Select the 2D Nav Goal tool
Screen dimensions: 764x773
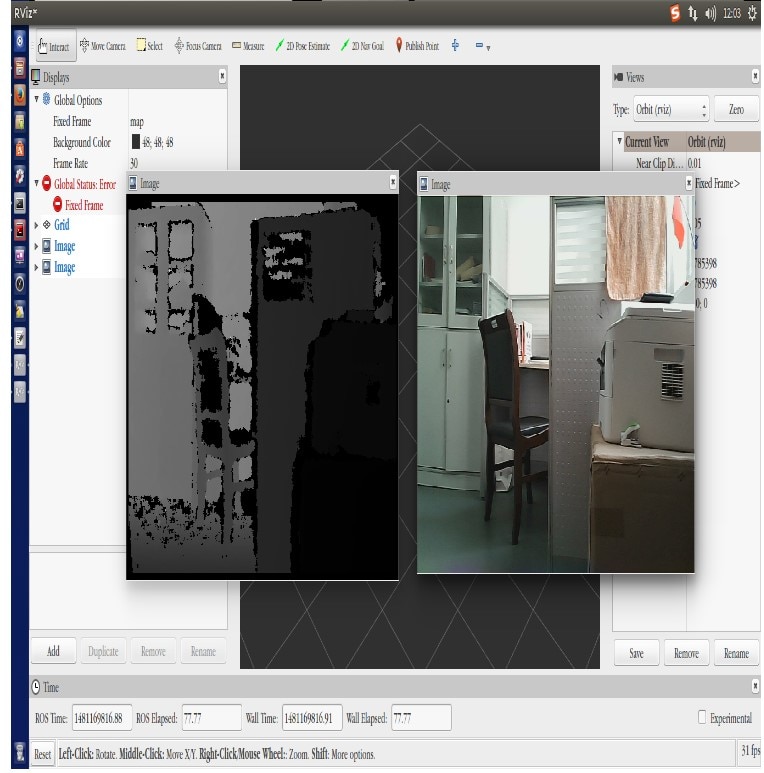tap(362, 46)
